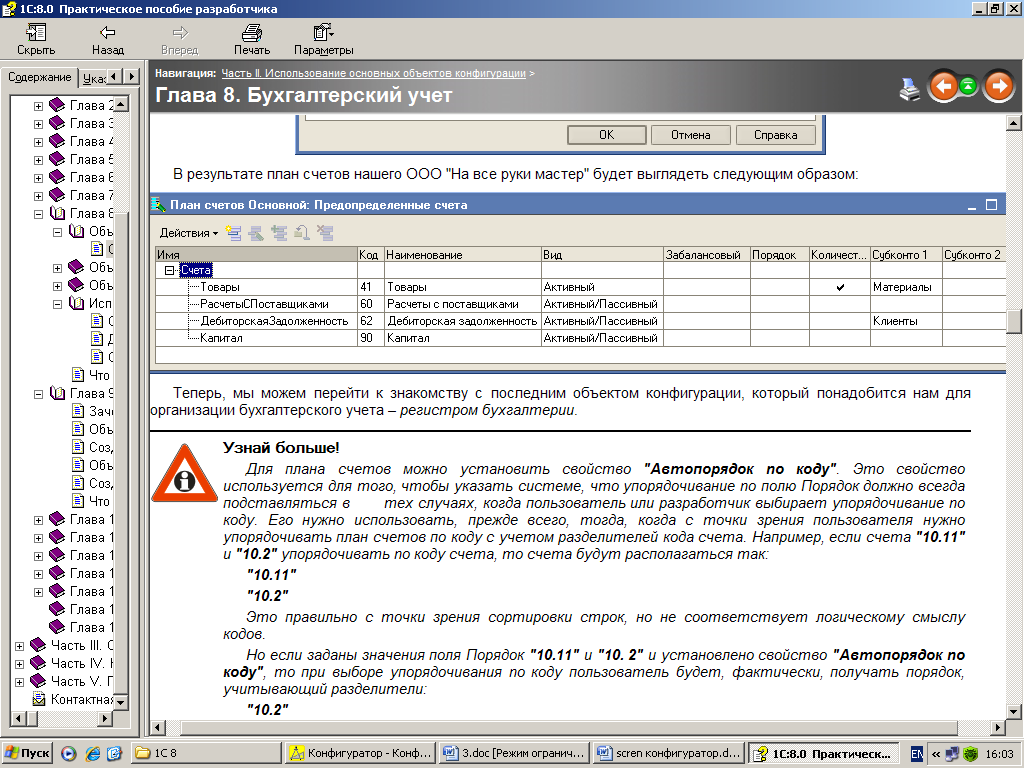Go to next page with orange right arrow
The width and height of the screenshot is (1024, 768).
point(998,87)
